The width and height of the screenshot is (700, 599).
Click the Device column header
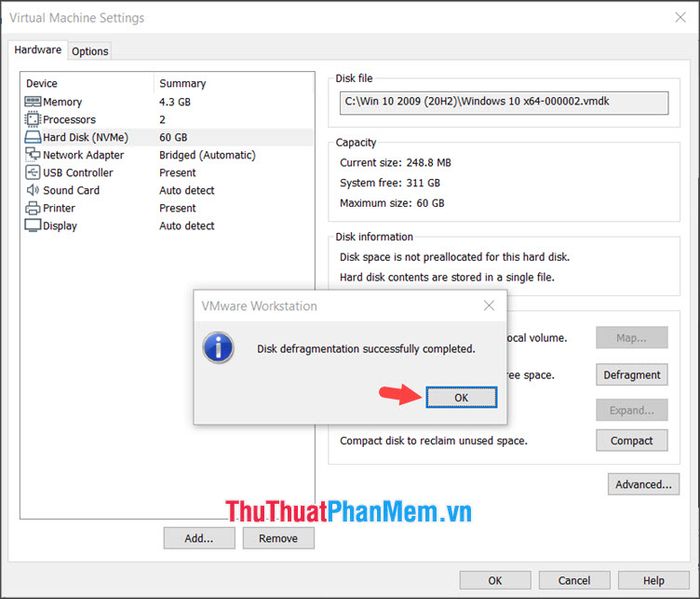[42, 83]
